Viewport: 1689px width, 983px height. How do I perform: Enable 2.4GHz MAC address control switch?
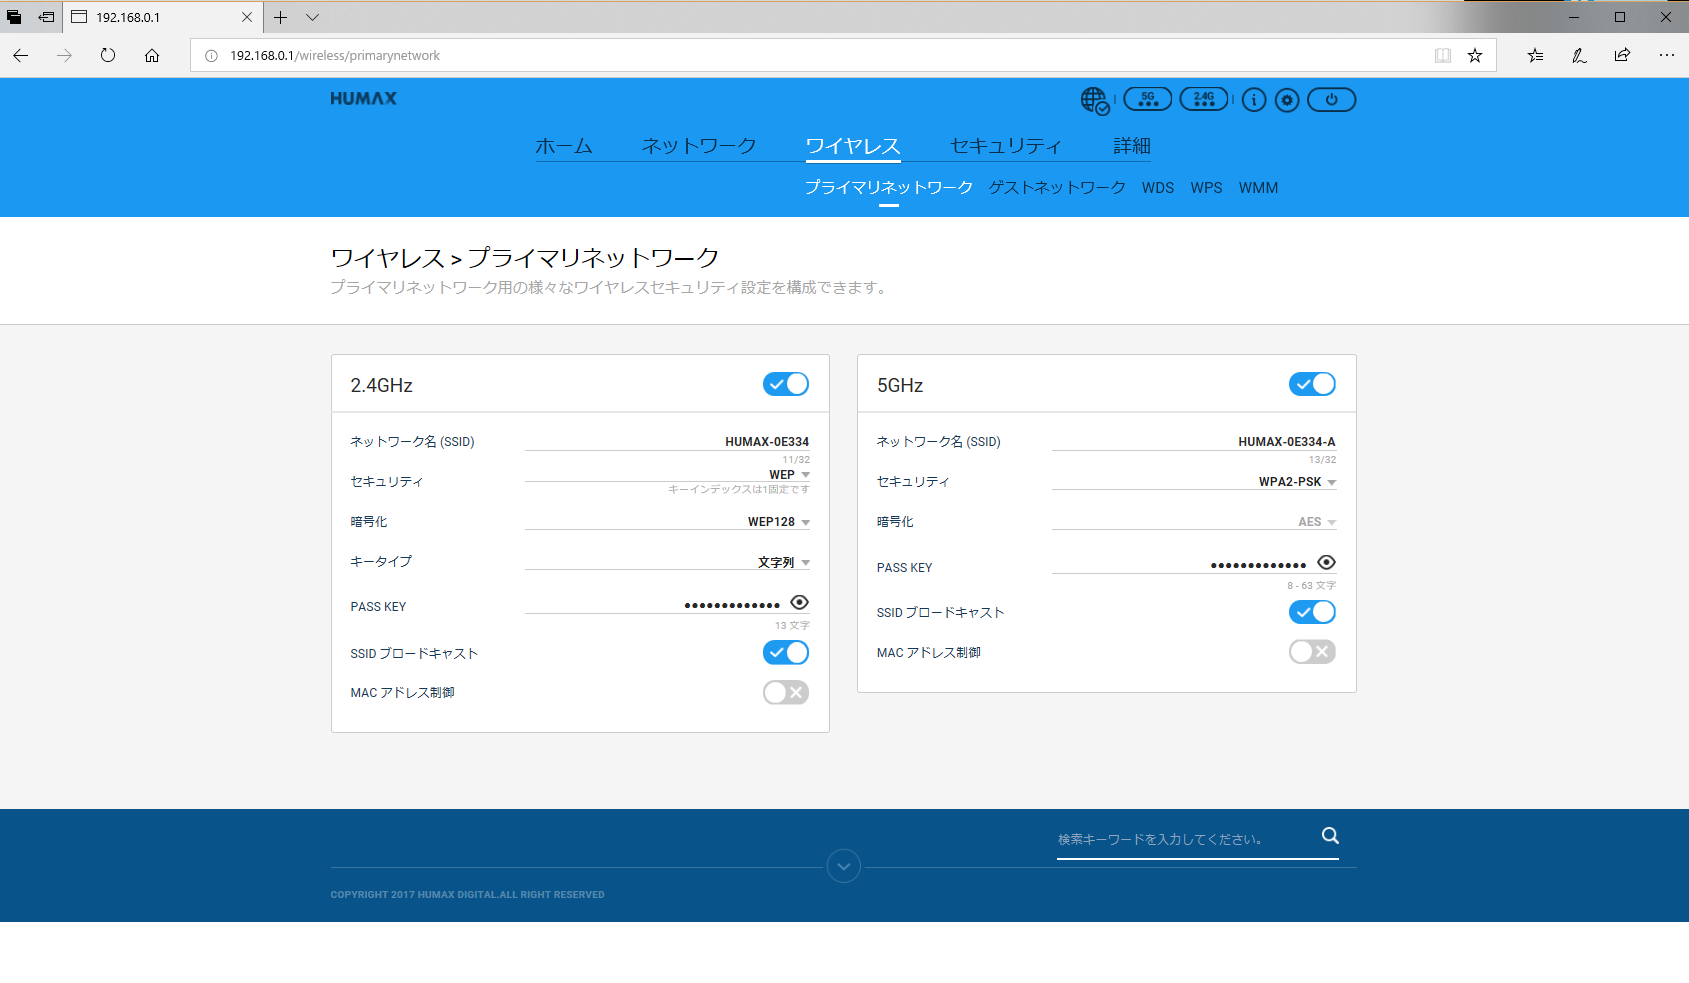point(786,692)
